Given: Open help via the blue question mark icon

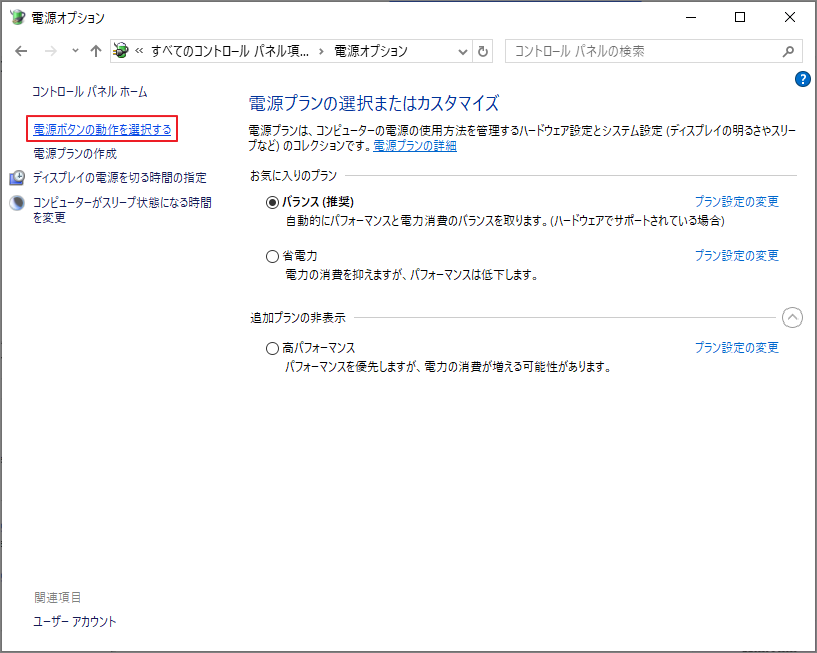Looking at the screenshot, I should coord(803,79).
